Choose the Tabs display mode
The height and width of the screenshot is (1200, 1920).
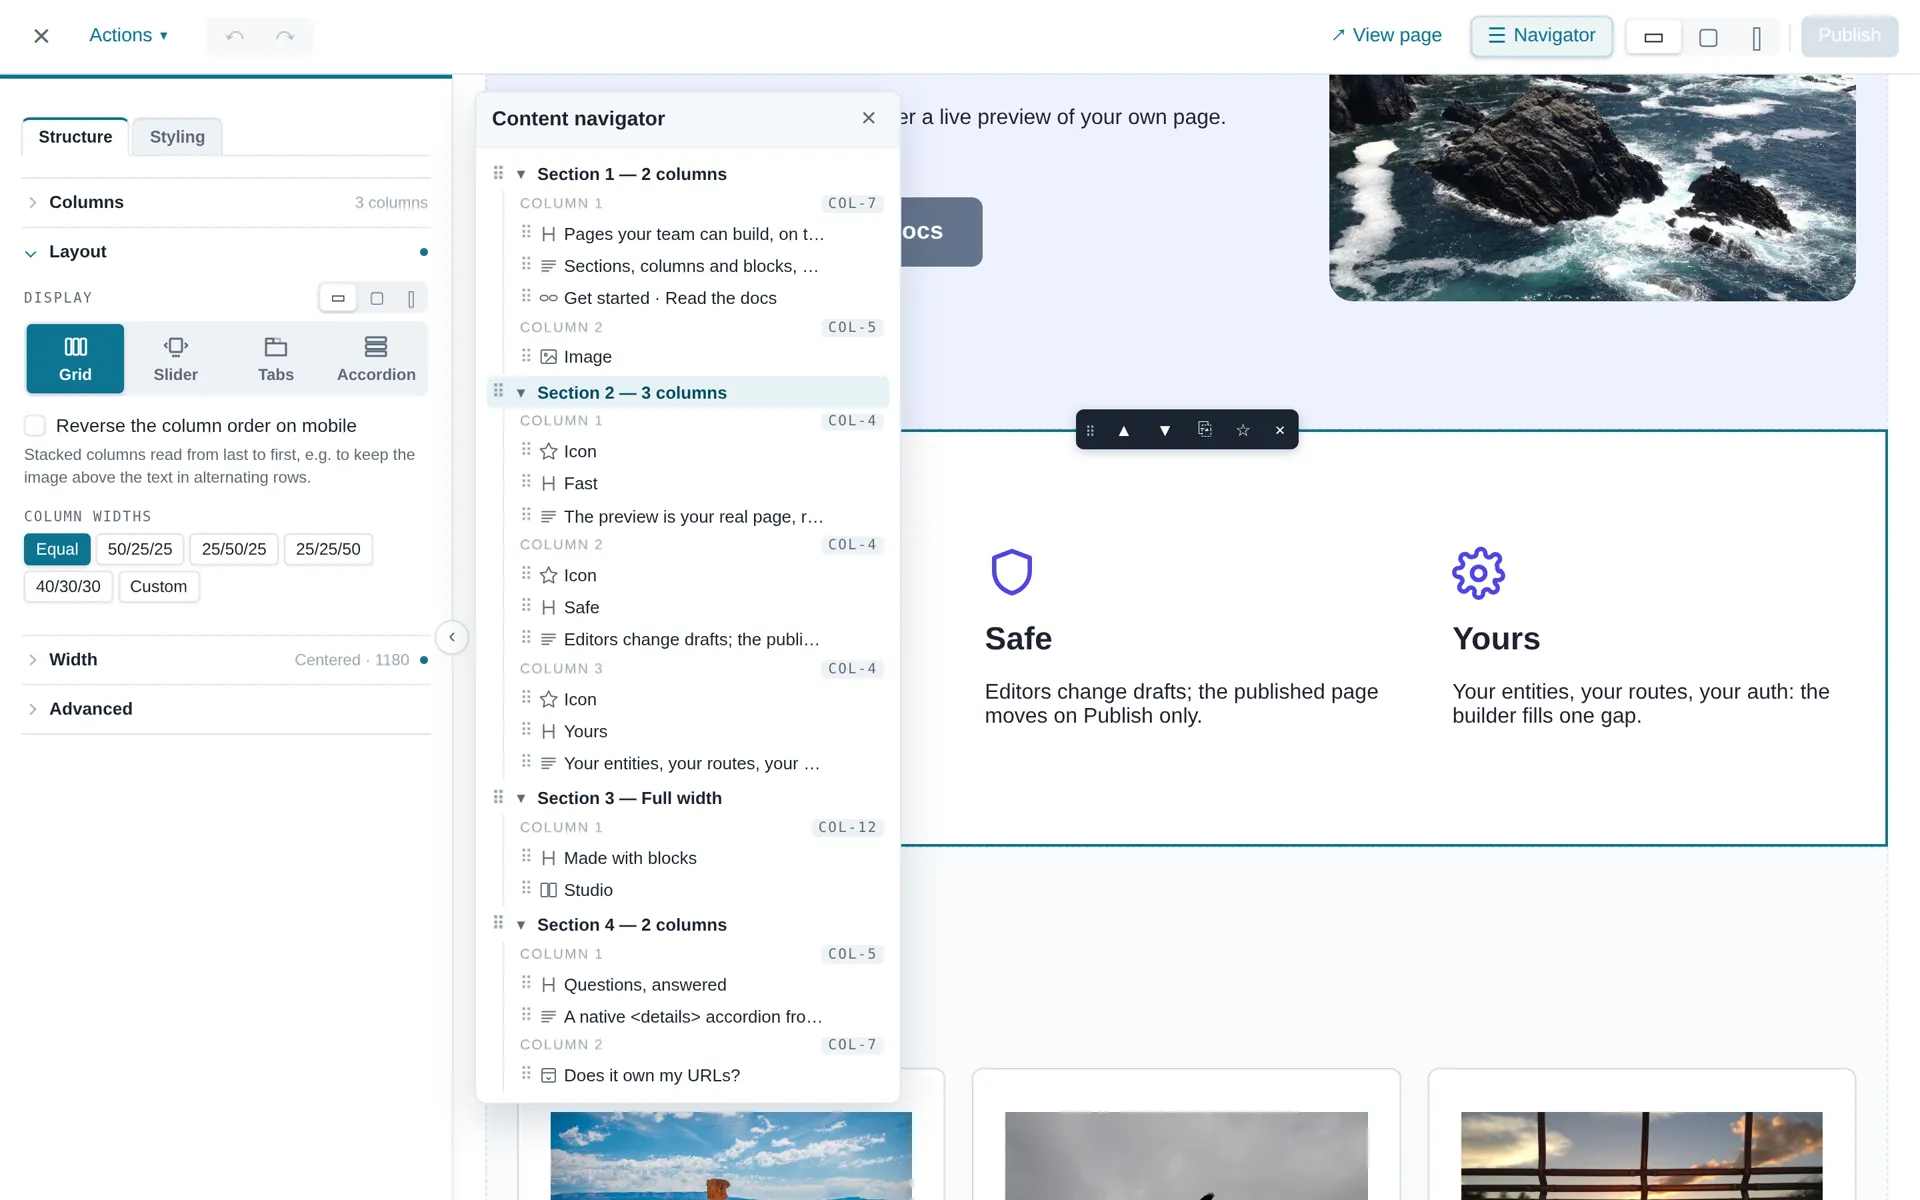point(276,359)
